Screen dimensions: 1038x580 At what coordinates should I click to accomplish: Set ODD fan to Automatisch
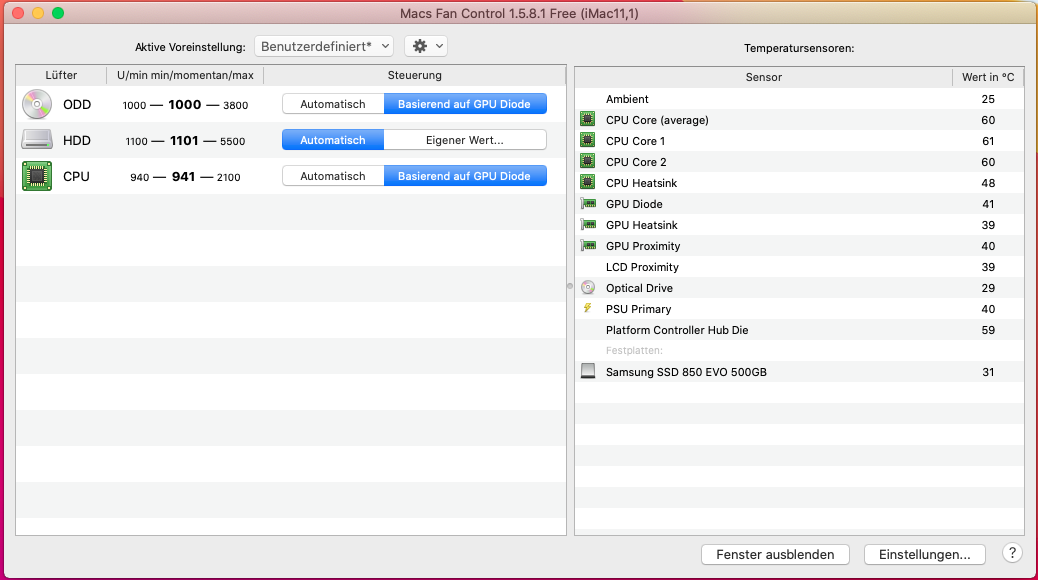tap(333, 104)
